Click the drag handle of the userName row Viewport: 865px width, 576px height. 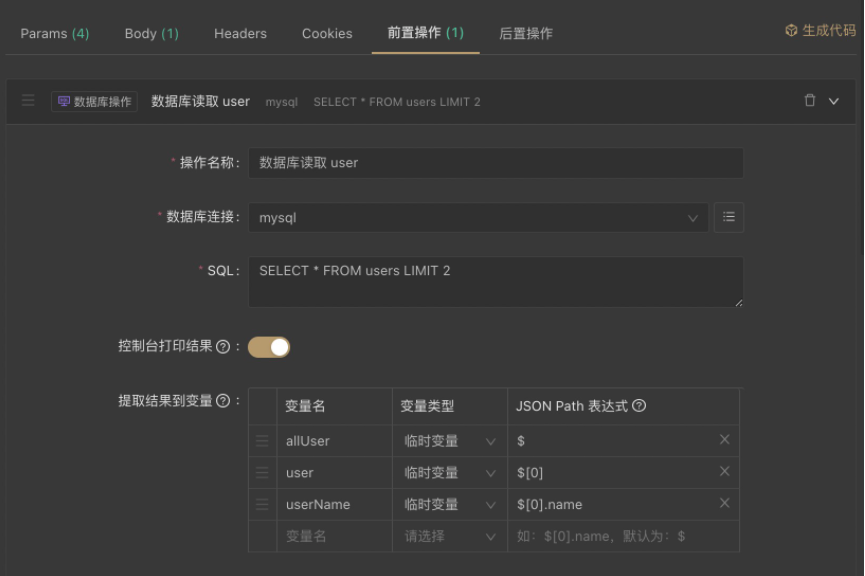[262, 504]
